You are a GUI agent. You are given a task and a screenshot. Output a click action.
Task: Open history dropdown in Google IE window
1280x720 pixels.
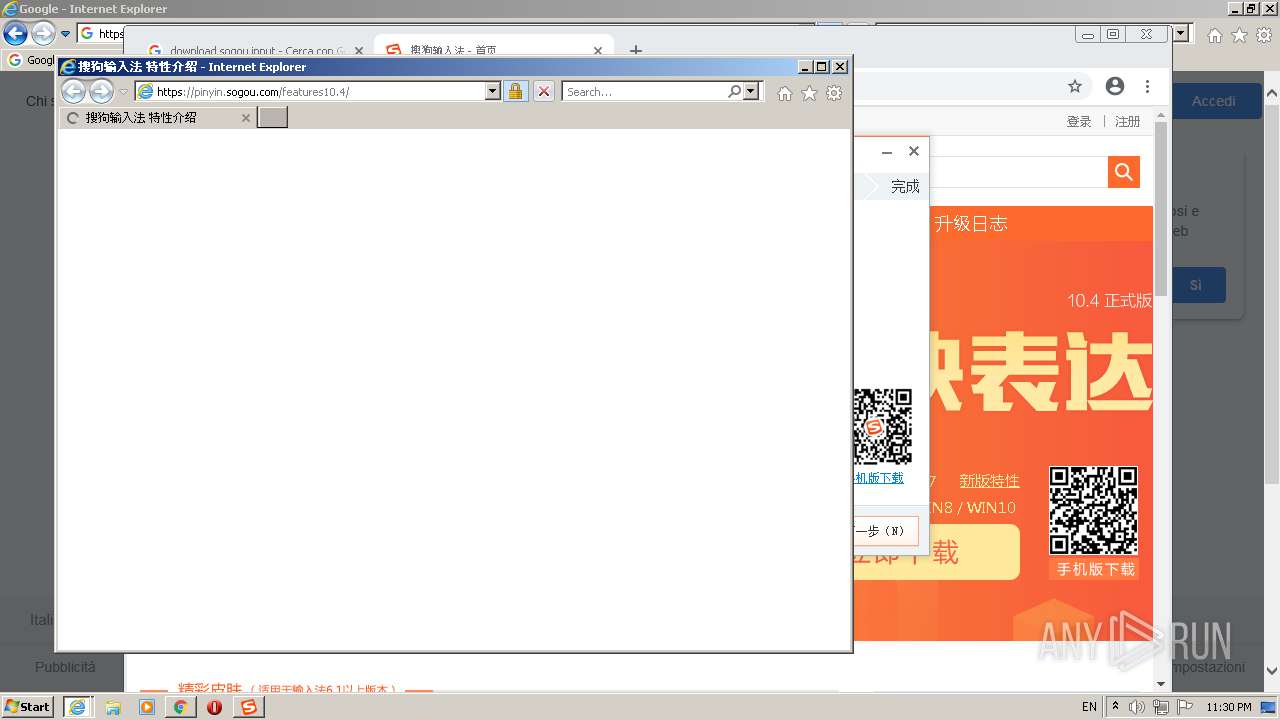tap(65, 34)
